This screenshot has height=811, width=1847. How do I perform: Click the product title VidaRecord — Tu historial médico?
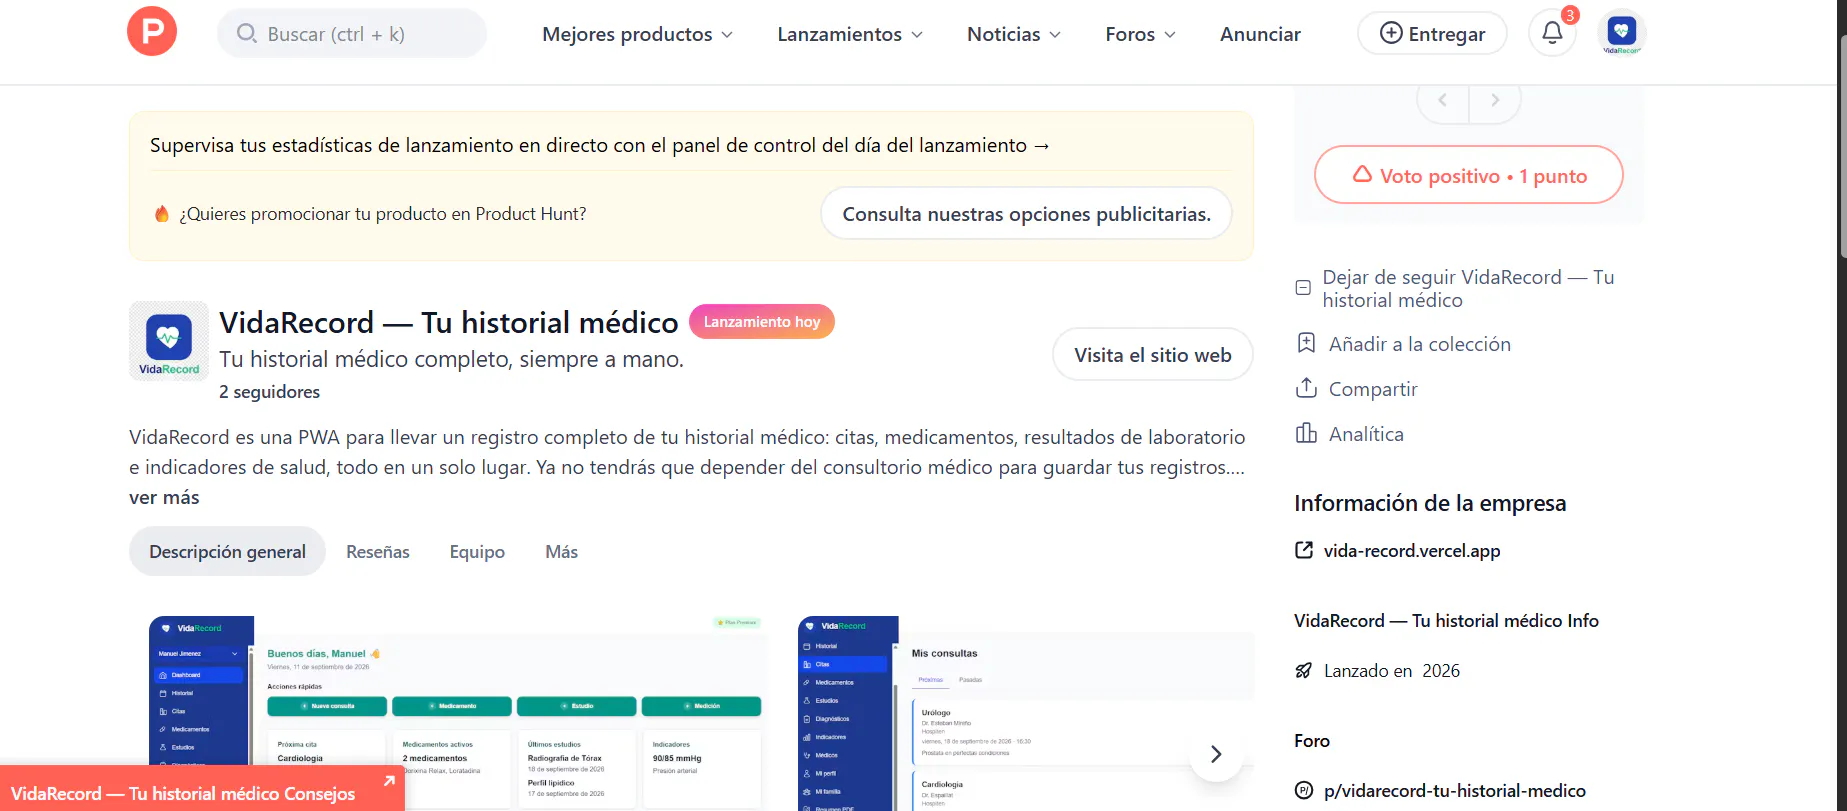point(449,322)
